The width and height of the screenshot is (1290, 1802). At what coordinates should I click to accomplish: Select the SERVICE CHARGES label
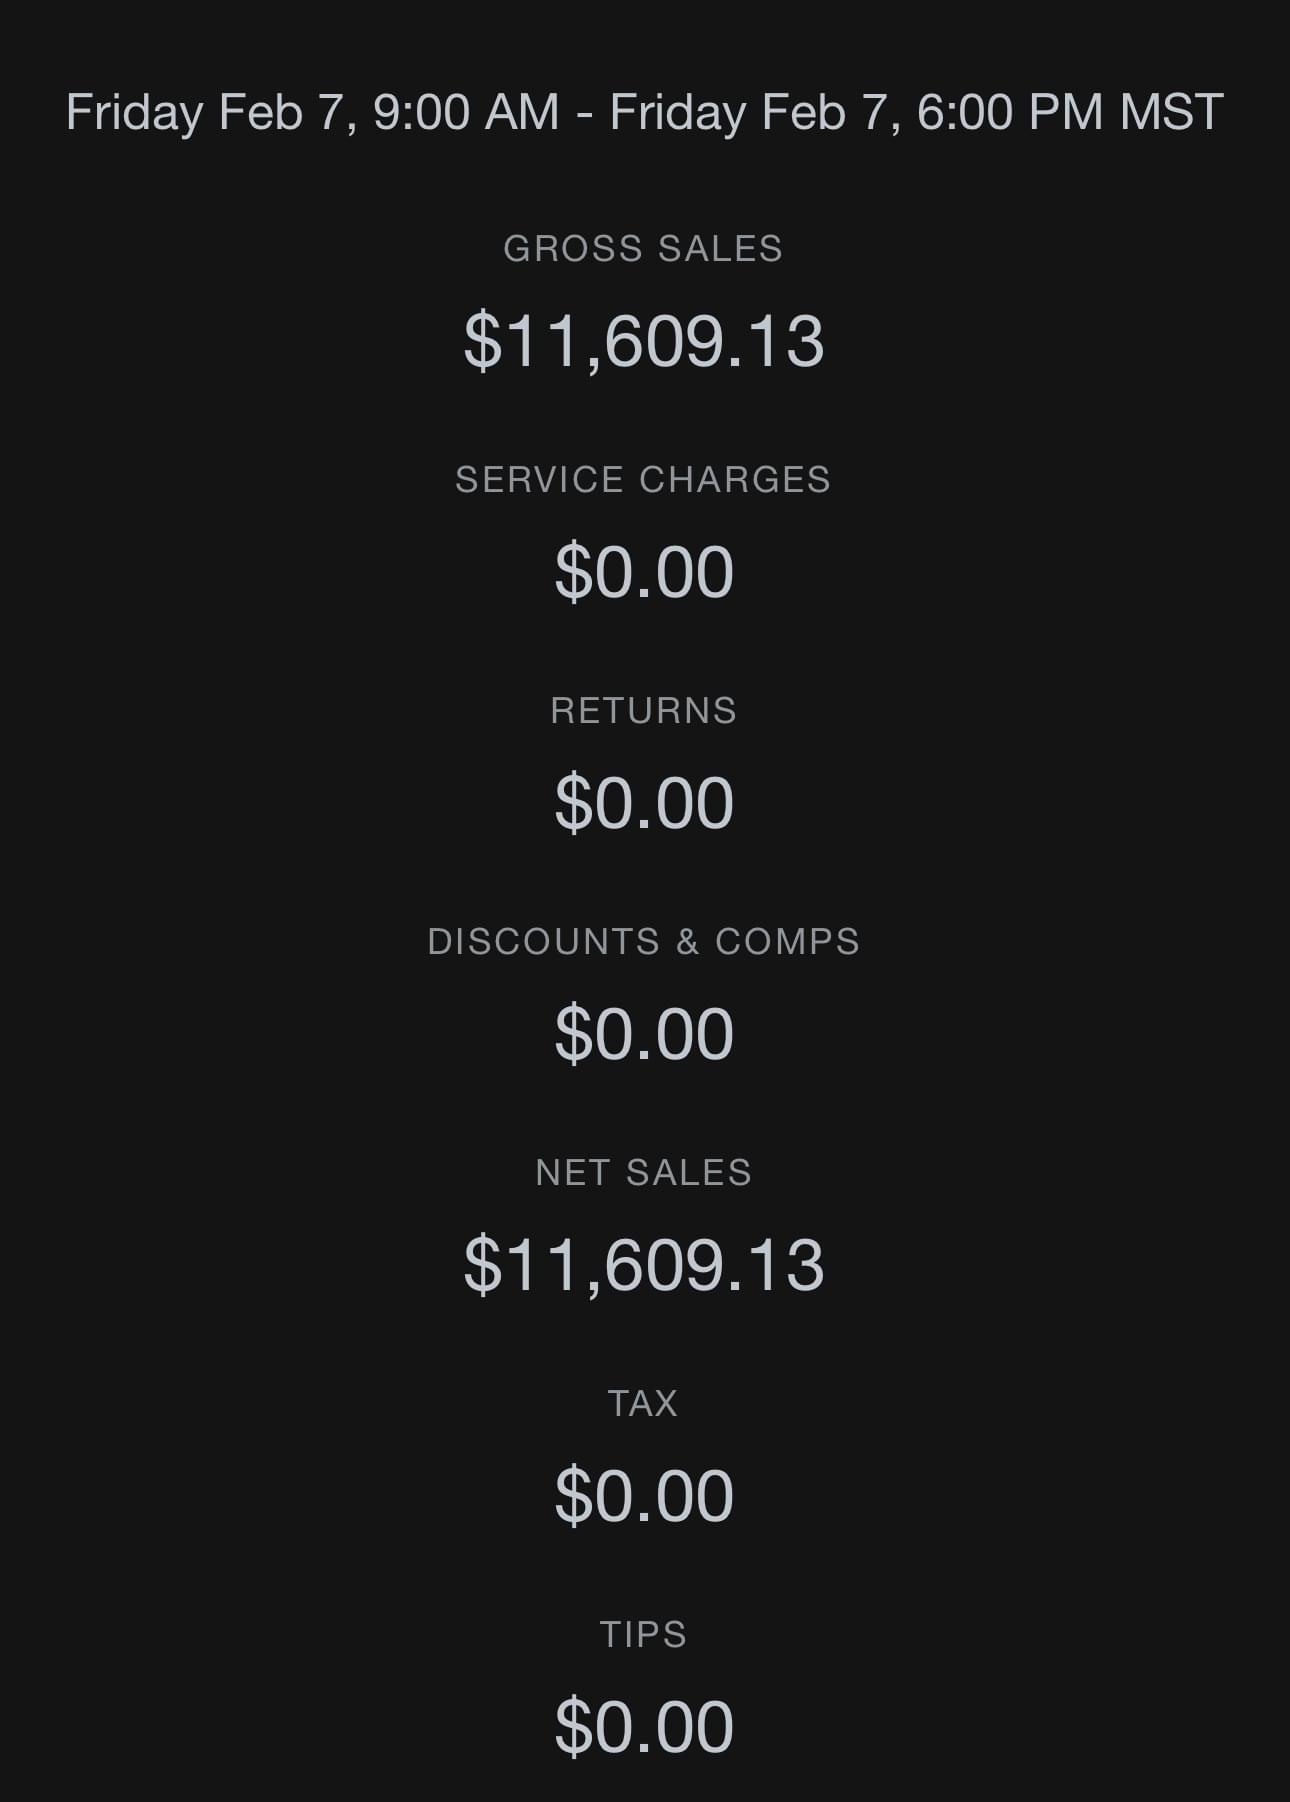tap(643, 480)
